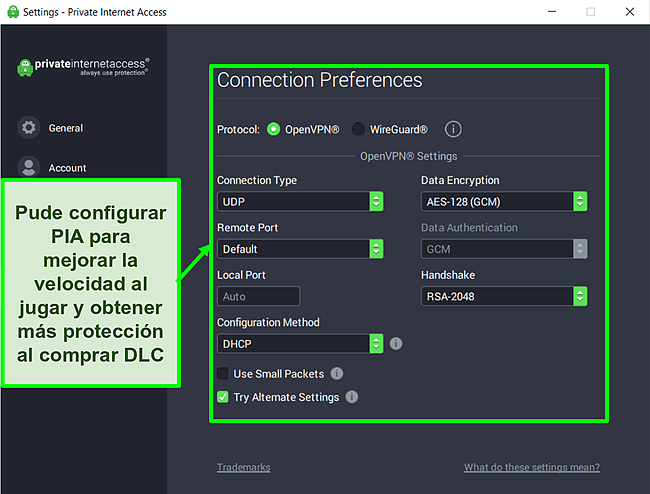Image resolution: width=650 pixels, height=494 pixels.
Task: Click the 'Connection Preferences' heading
Action: tap(320, 80)
